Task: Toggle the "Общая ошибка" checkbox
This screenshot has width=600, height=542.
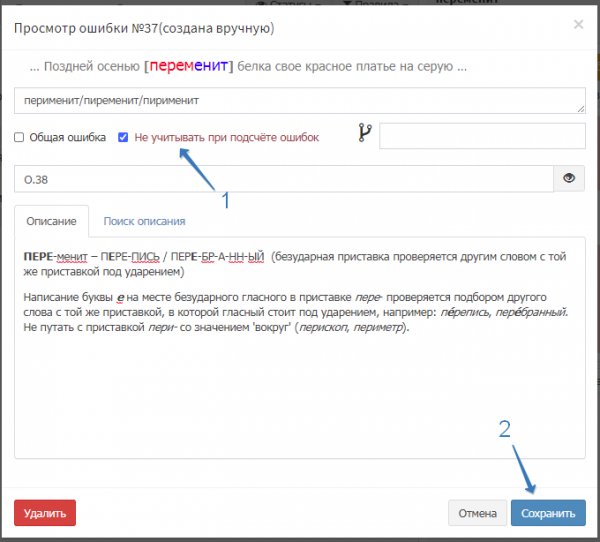Action: (x=19, y=137)
